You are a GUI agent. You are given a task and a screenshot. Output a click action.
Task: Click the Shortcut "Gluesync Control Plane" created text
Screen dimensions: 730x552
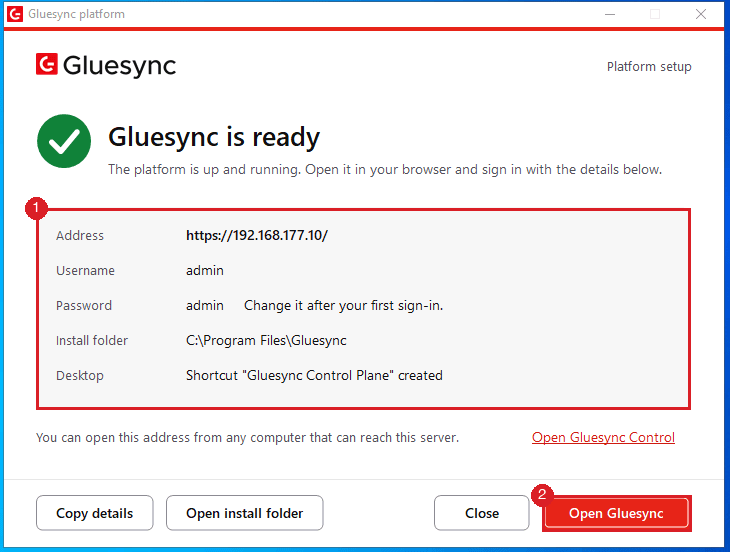[x=314, y=376]
